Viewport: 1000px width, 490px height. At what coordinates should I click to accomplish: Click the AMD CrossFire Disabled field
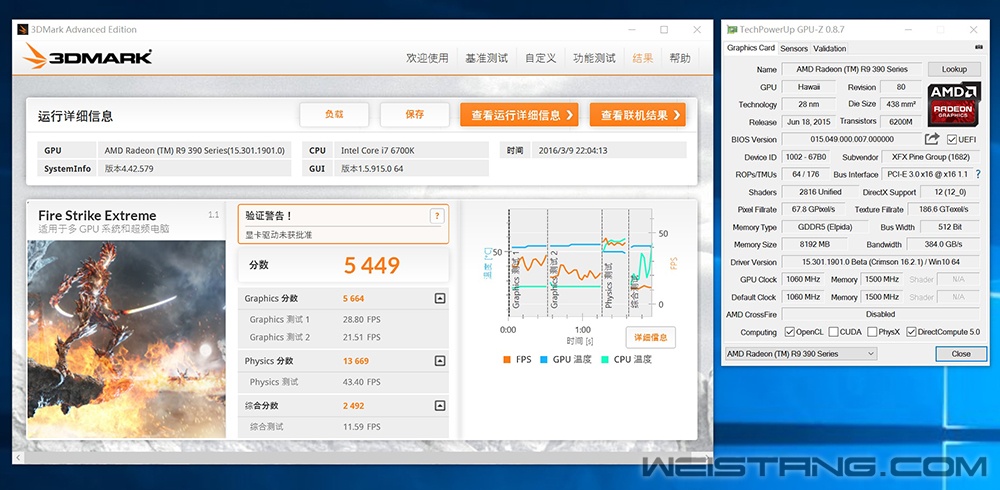click(881, 315)
